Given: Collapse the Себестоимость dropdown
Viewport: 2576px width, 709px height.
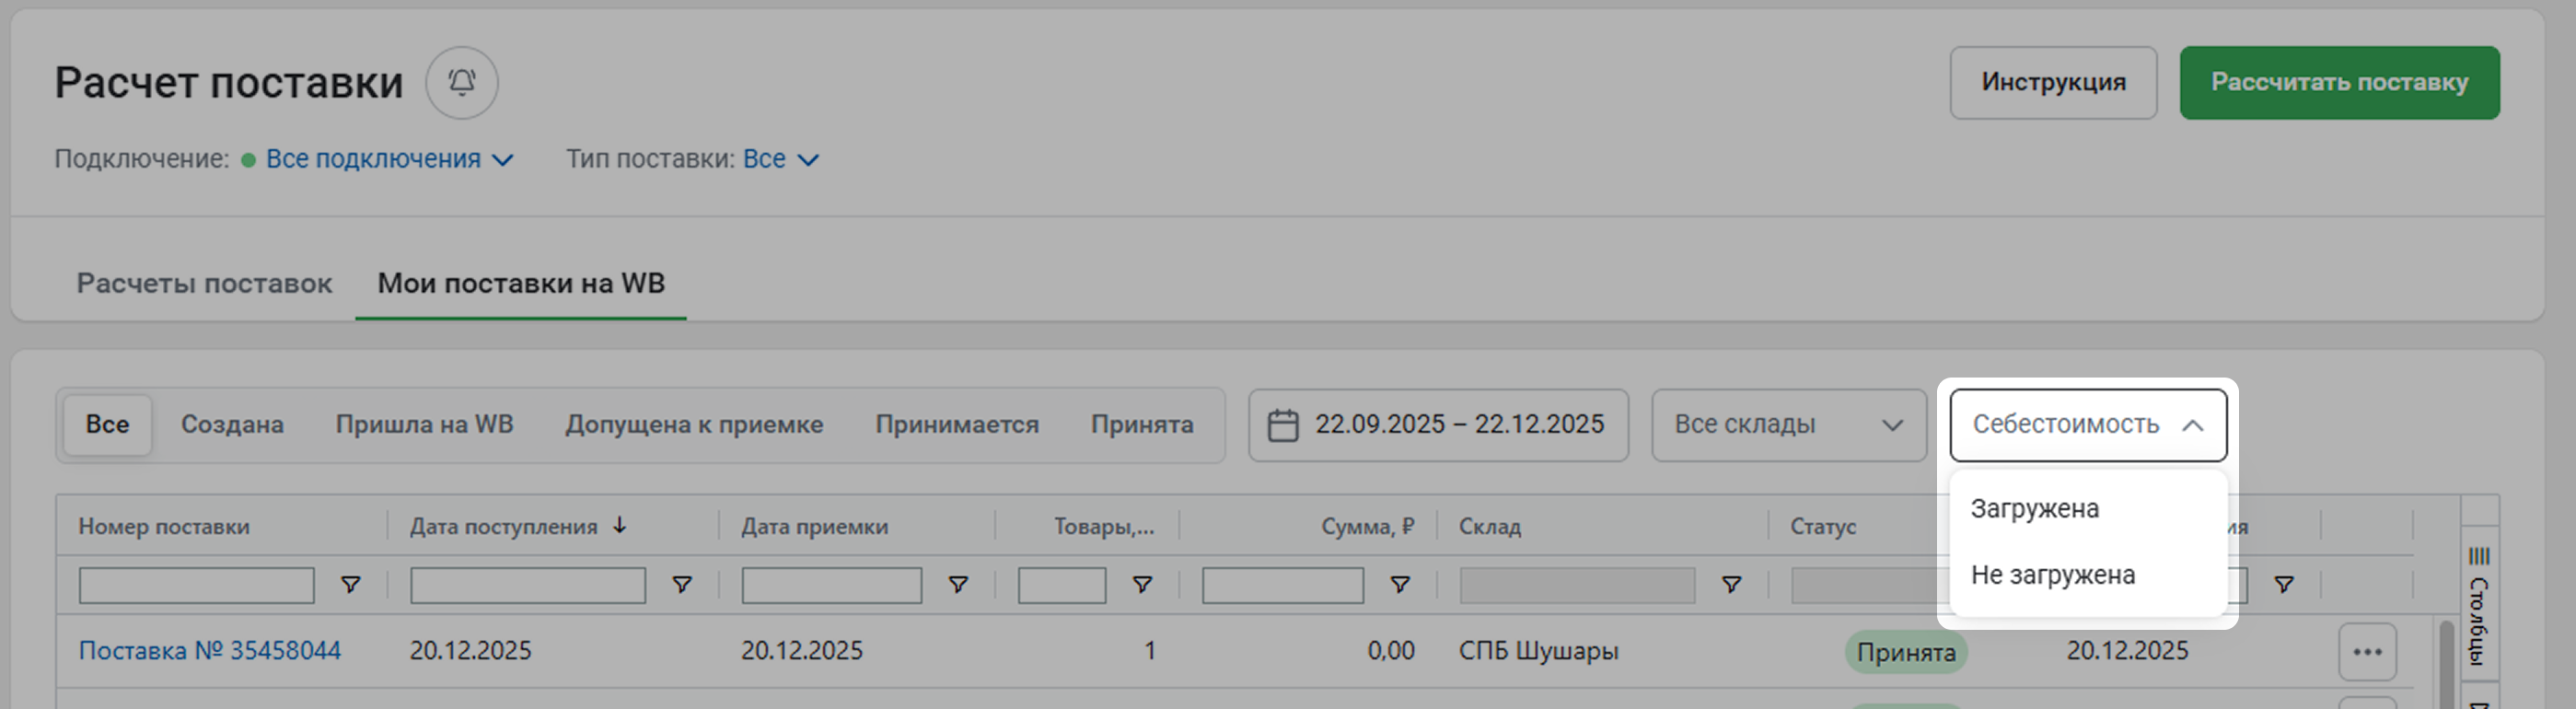Looking at the screenshot, I should pyautogui.click(x=2087, y=425).
